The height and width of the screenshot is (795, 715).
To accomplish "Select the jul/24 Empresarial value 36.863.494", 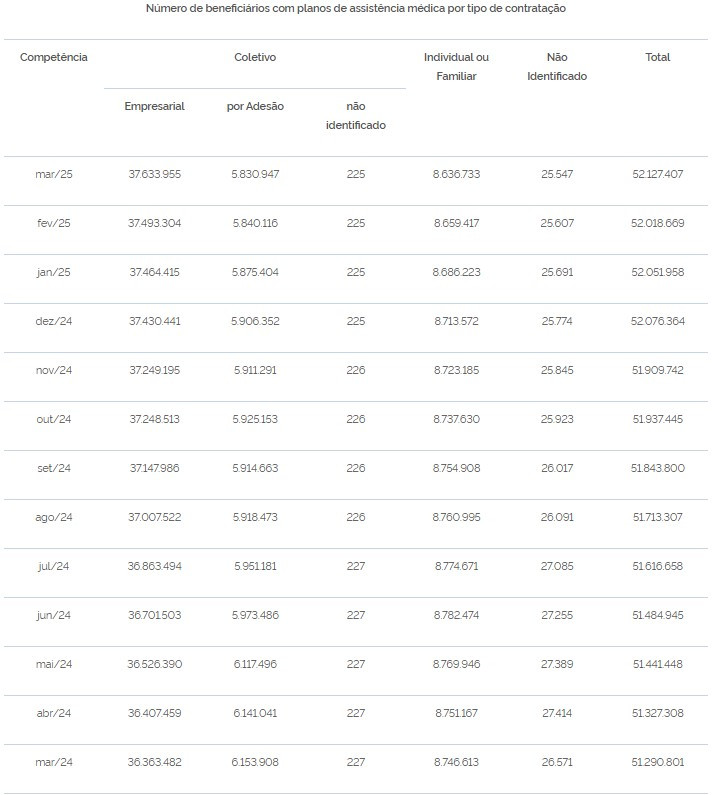I will (154, 566).
